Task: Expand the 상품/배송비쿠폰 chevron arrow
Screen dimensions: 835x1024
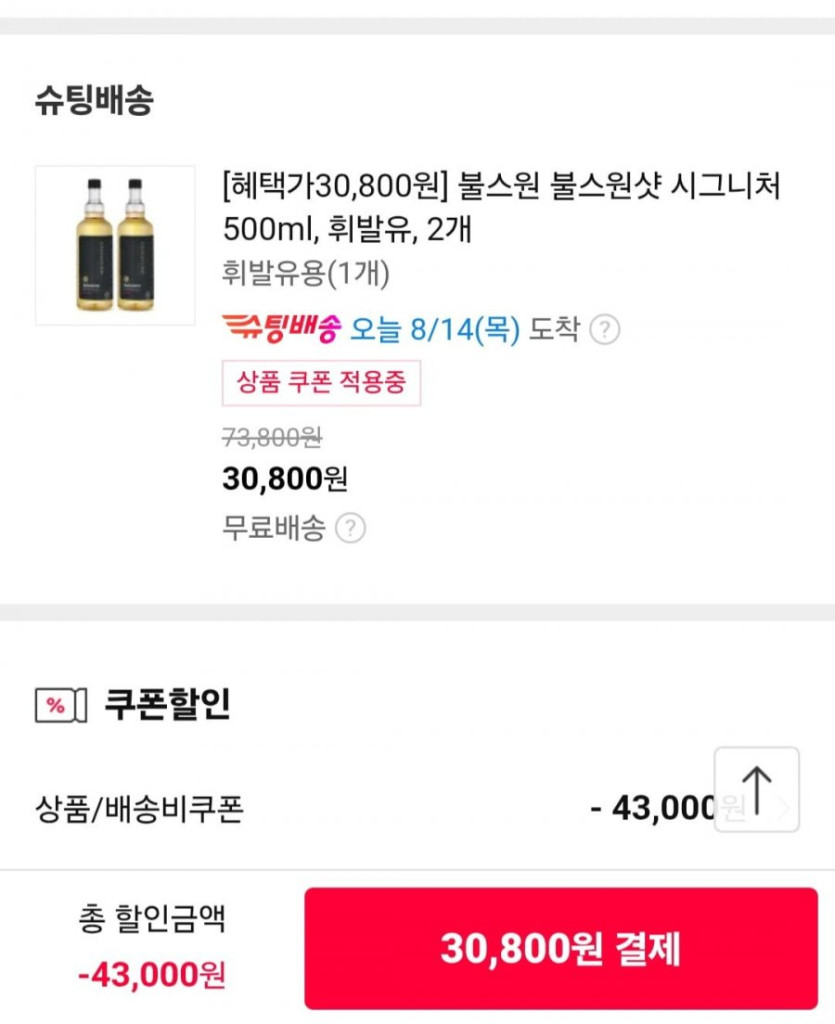Action: pos(786,808)
